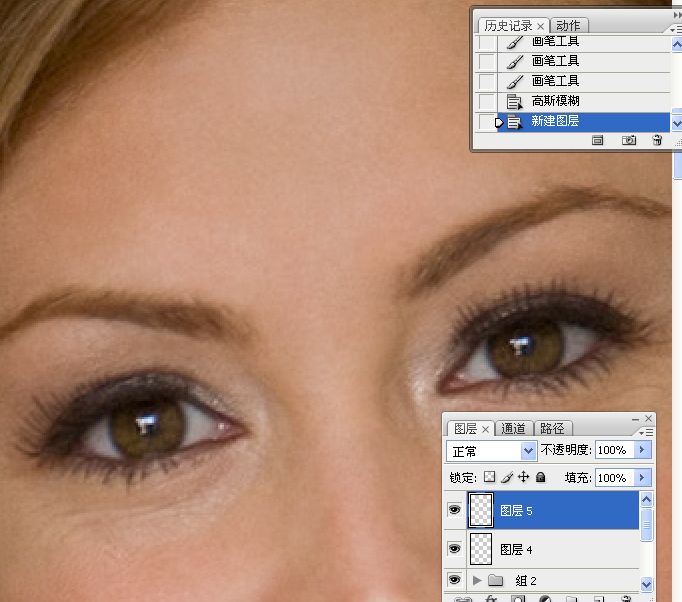Create new document from current history state
This screenshot has height=602, width=682.
click(x=597, y=140)
